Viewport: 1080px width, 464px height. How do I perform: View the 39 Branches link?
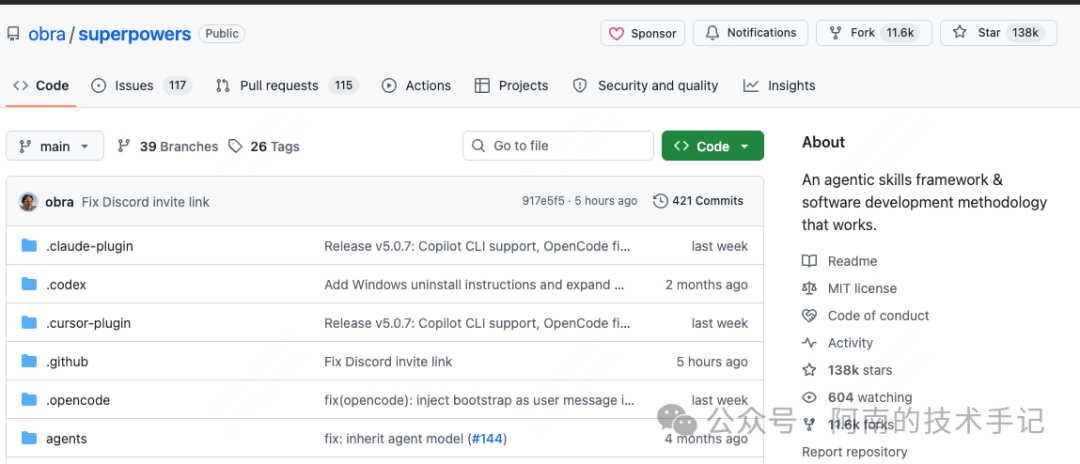point(167,146)
